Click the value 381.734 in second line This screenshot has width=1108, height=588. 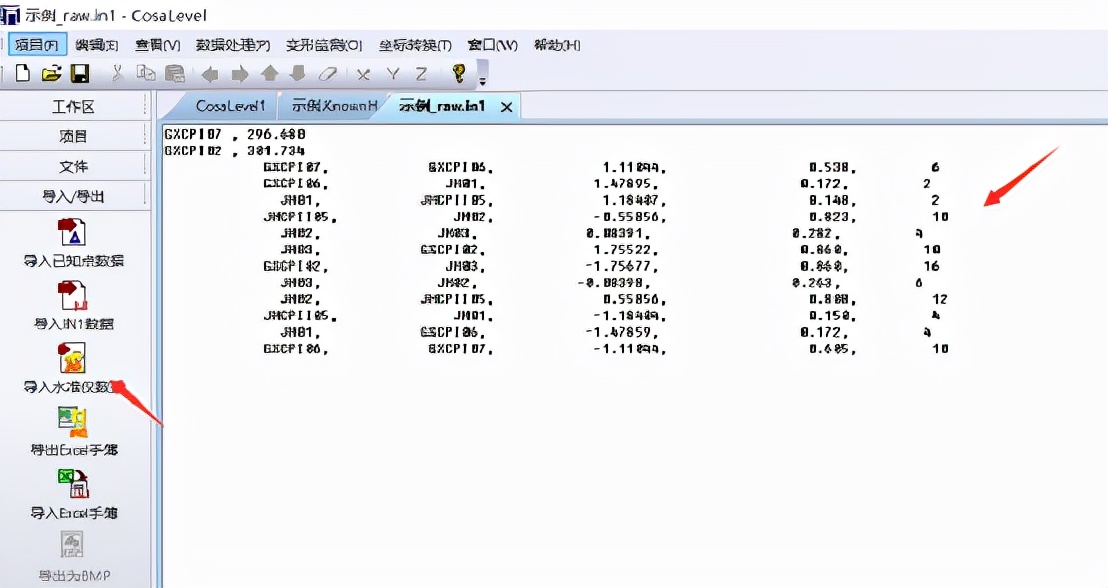click(x=276, y=151)
